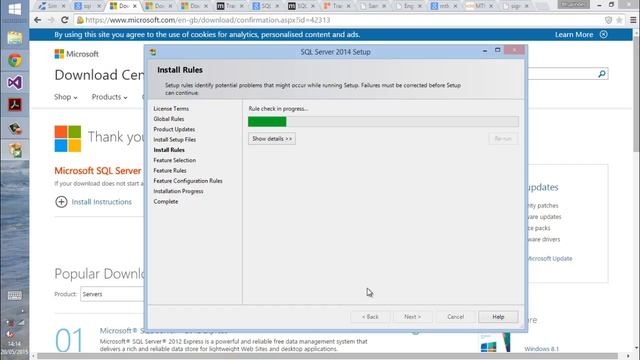Open the Shop dropdown menu
The width and height of the screenshot is (640, 360).
(x=66, y=97)
